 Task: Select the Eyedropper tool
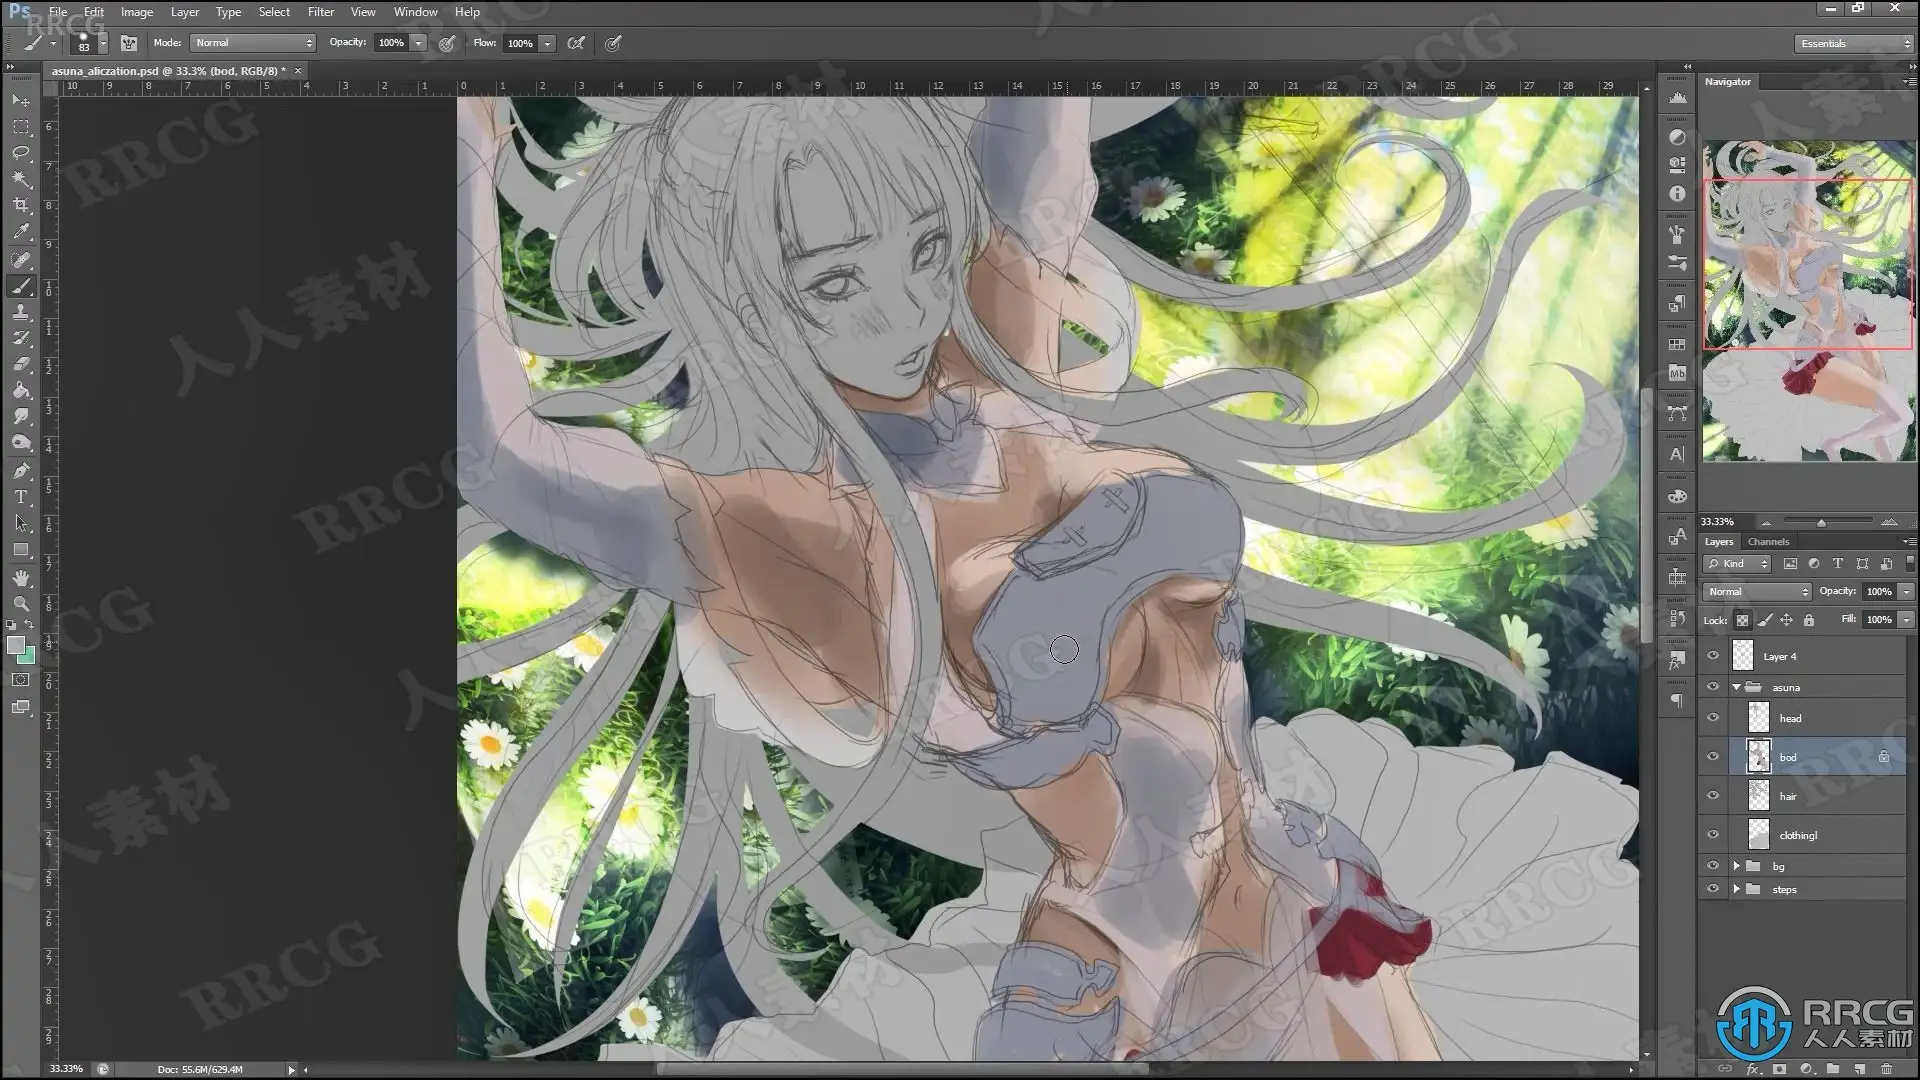pos(20,231)
